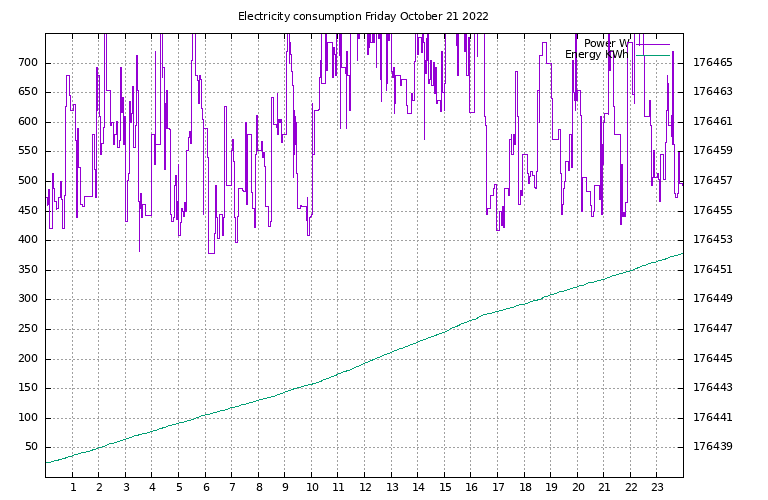Click hour label 20 on the x-axis

coord(578,487)
